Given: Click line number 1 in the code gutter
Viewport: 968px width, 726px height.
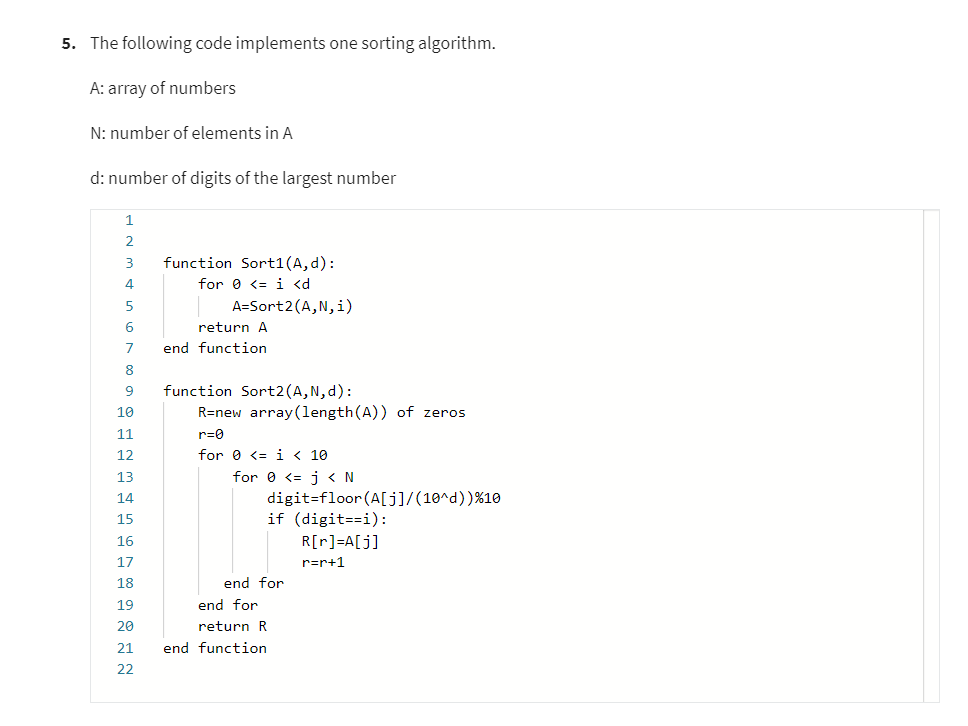Looking at the screenshot, I should tap(129, 219).
